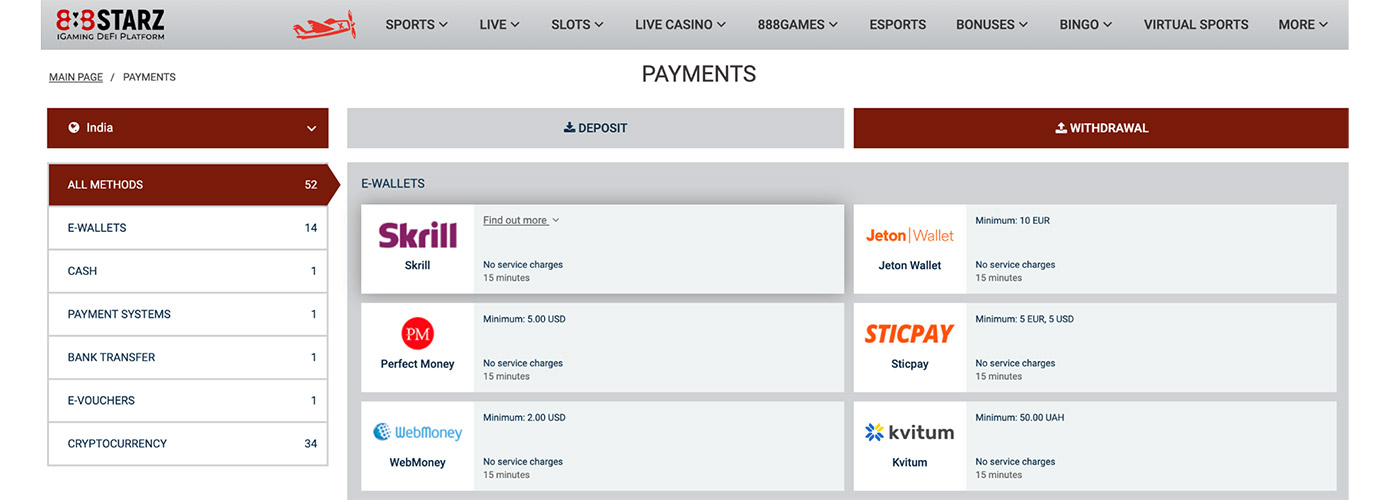Open the 888GAMES dropdown
The width and height of the screenshot is (1400, 500).
coord(797,25)
